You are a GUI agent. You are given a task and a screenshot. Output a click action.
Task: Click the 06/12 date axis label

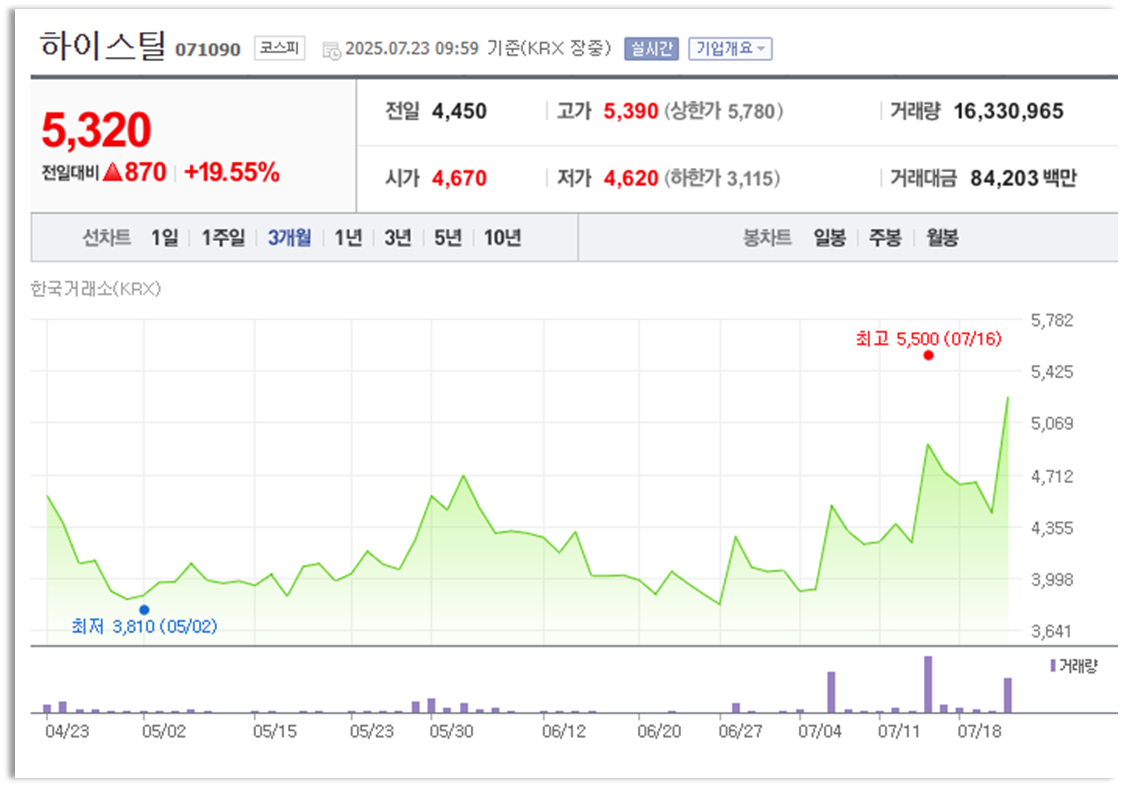coord(563,731)
